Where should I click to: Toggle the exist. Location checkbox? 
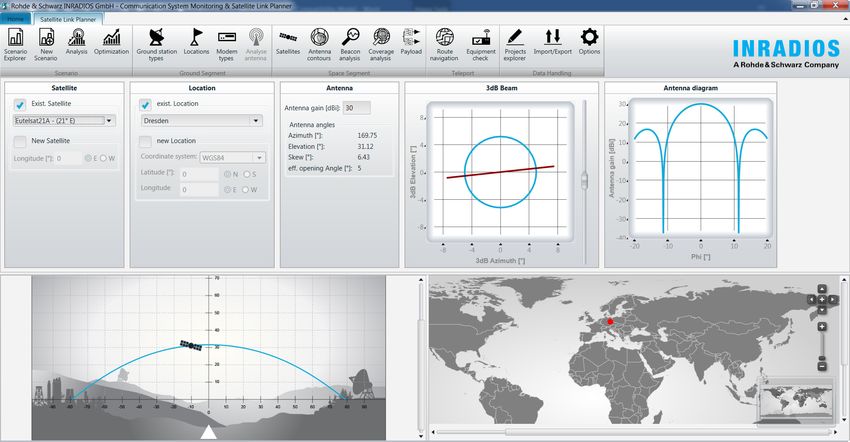point(145,104)
